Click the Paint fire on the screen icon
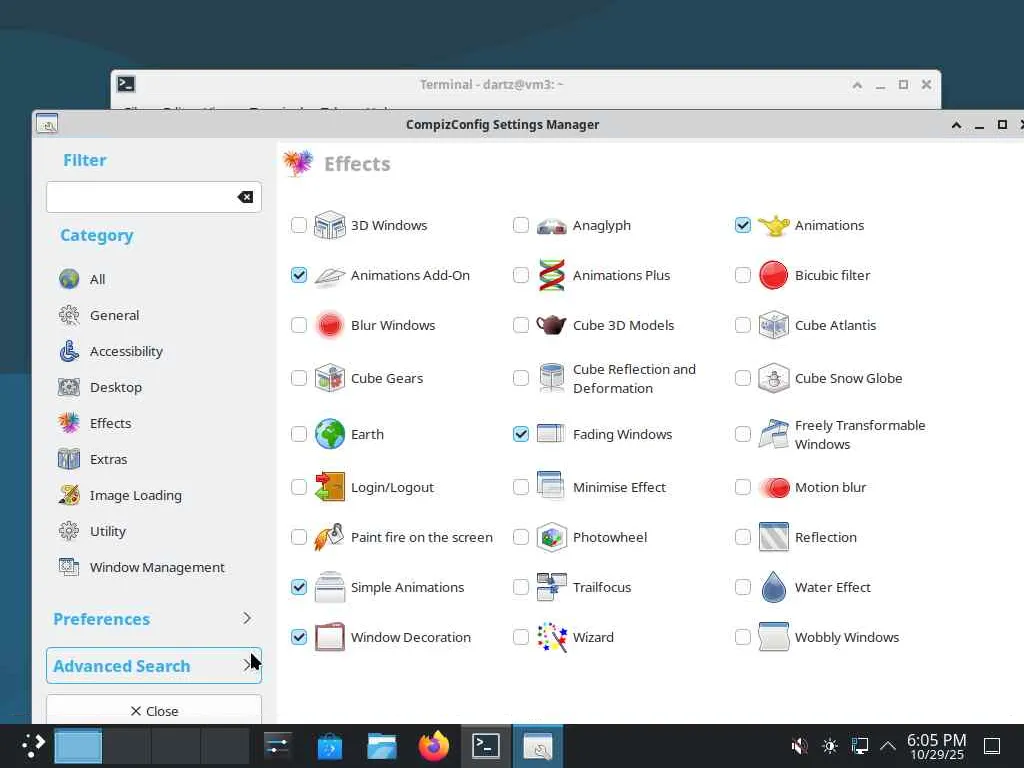This screenshot has height=768, width=1024. (329, 537)
